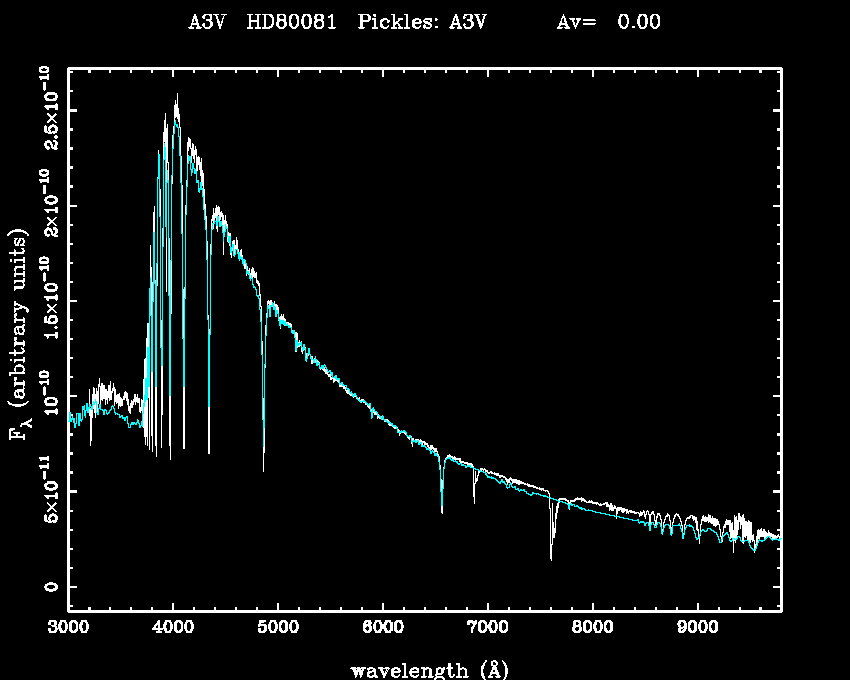The height and width of the screenshot is (680, 850).
Task: Click the spectrum peak near 4000 Å
Action: point(177,96)
